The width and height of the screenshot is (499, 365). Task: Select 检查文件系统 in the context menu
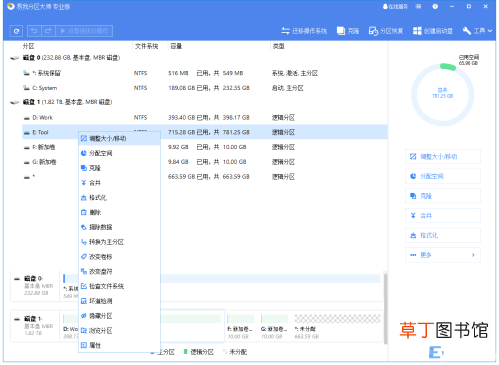point(119,286)
